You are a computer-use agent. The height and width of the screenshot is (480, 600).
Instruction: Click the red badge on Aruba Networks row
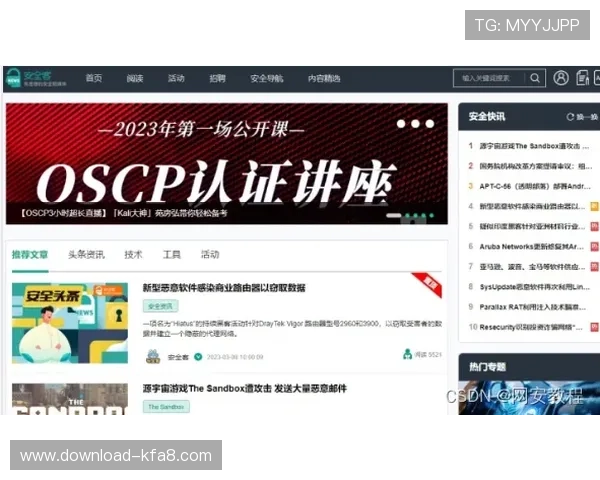click(x=594, y=247)
